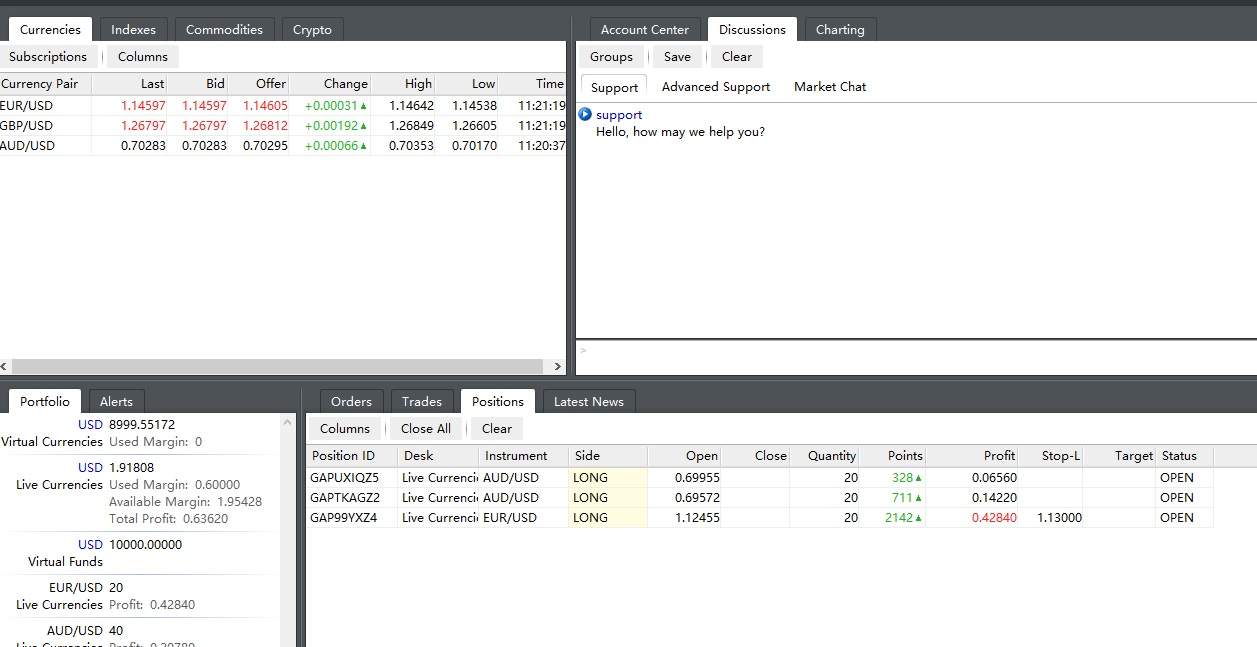Viewport: 1257px width, 647px height.
Task: Sort positions by Quantity column header
Action: pyautogui.click(x=825, y=456)
